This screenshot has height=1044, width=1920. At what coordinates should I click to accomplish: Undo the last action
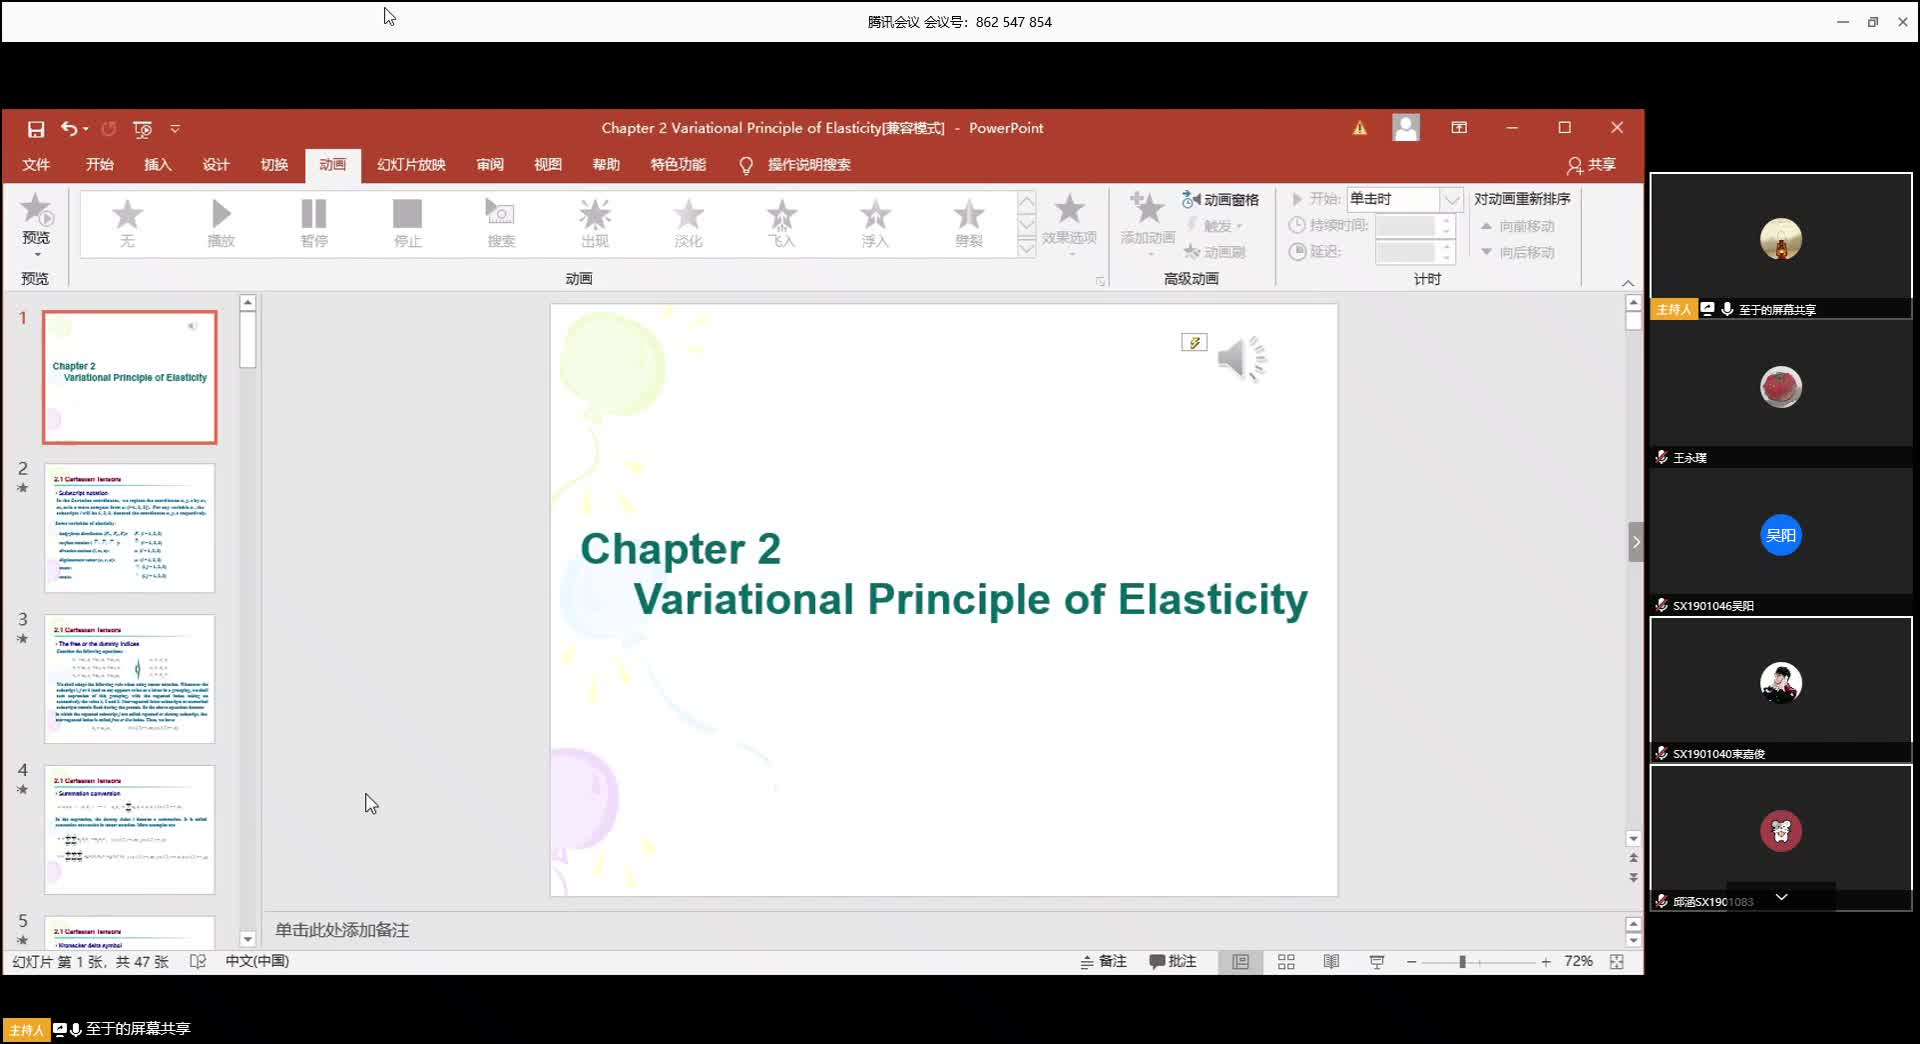pos(68,128)
